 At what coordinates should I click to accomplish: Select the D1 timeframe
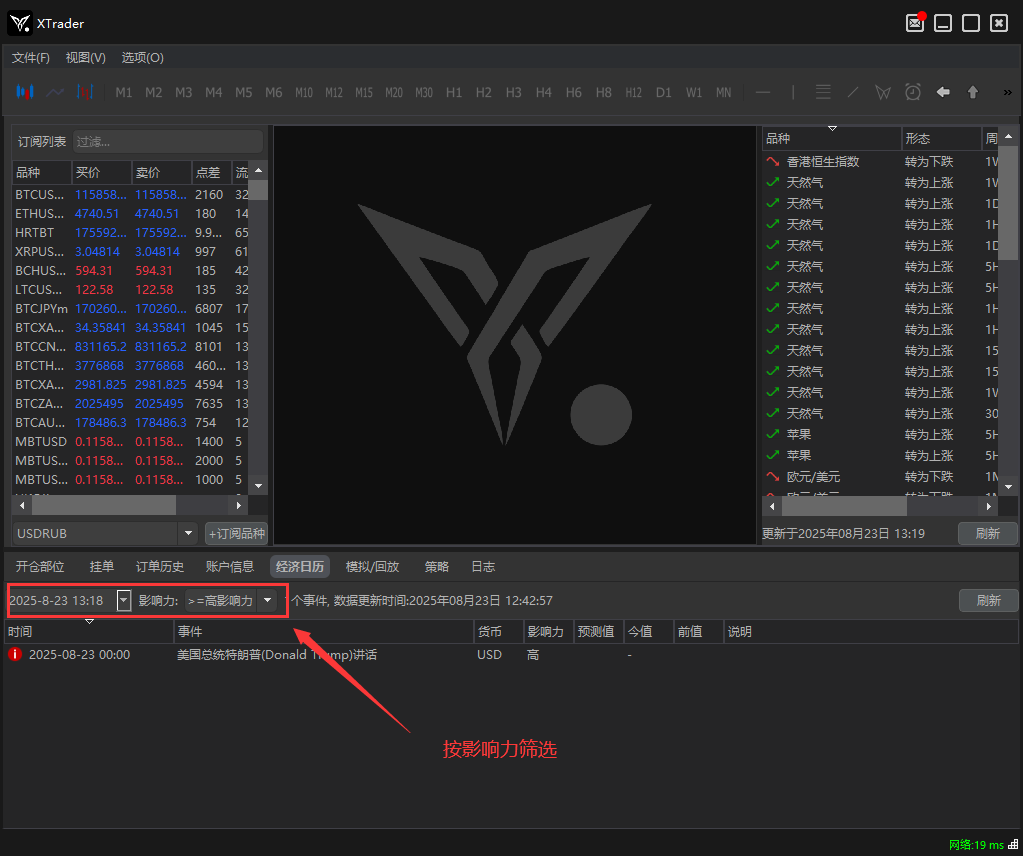[x=664, y=92]
